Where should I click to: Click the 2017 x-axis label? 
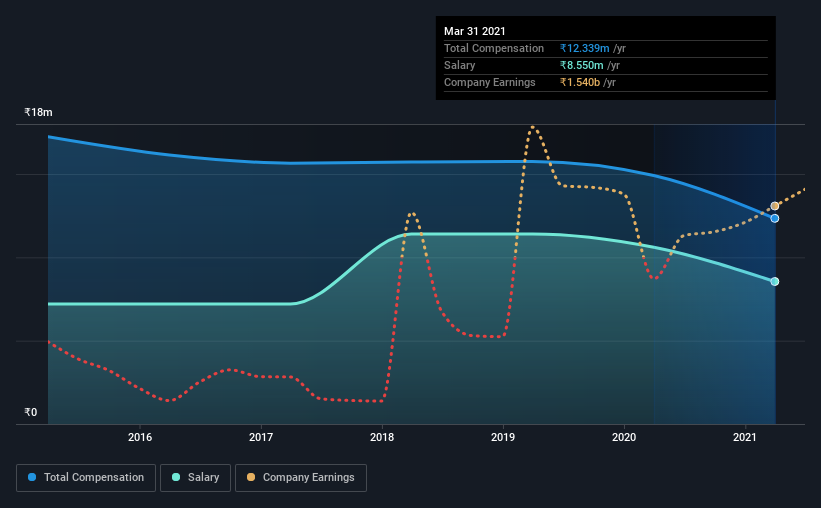(261, 437)
